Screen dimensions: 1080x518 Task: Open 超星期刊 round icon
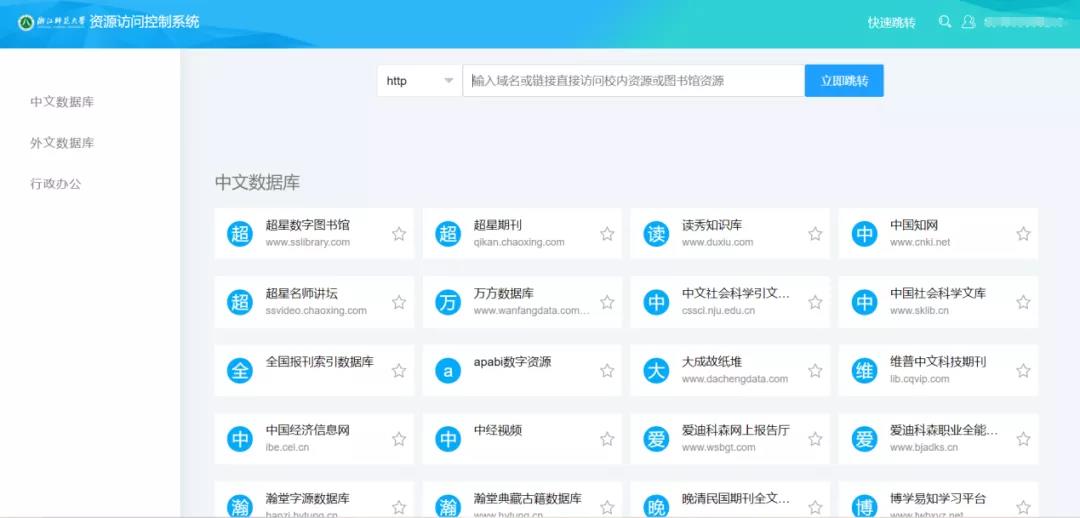(x=448, y=234)
